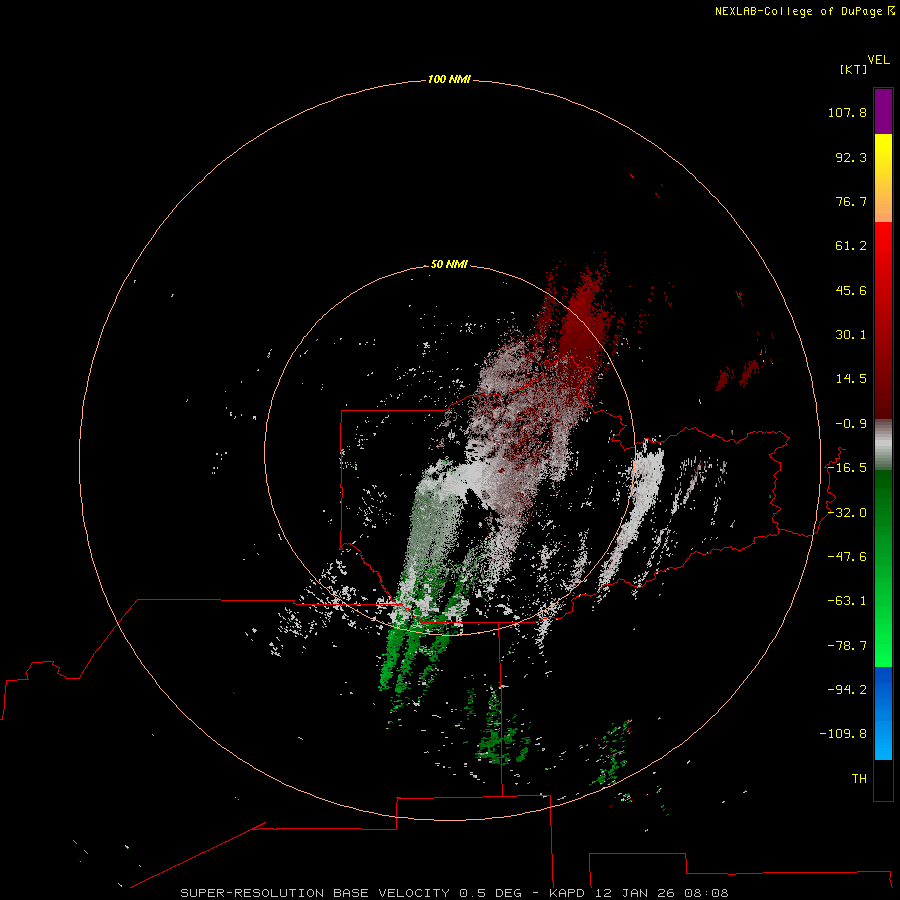900x900 pixels.
Task: Click the -47.6 velocity scale value
Action: [x=847, y=557]
